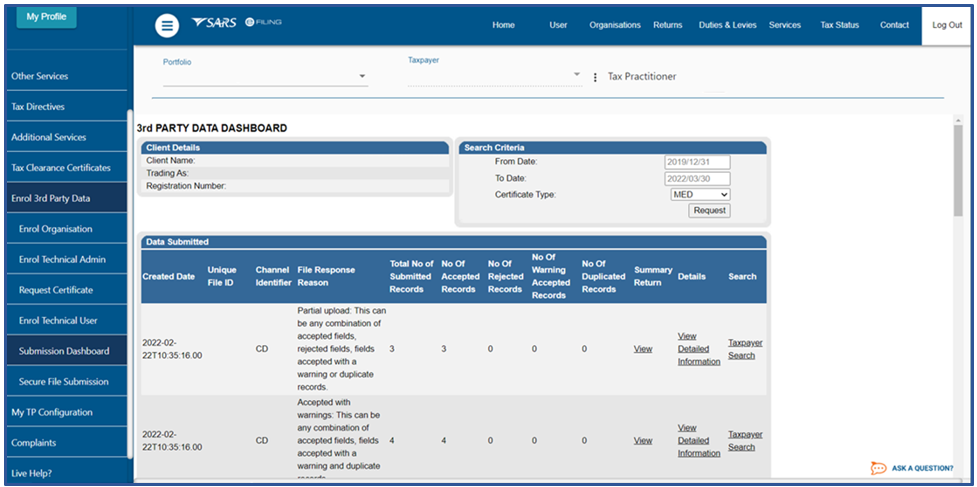Screen dimensions: 977x487
Task: Open the Duties & Levies menu
Action: pos(727,25)
